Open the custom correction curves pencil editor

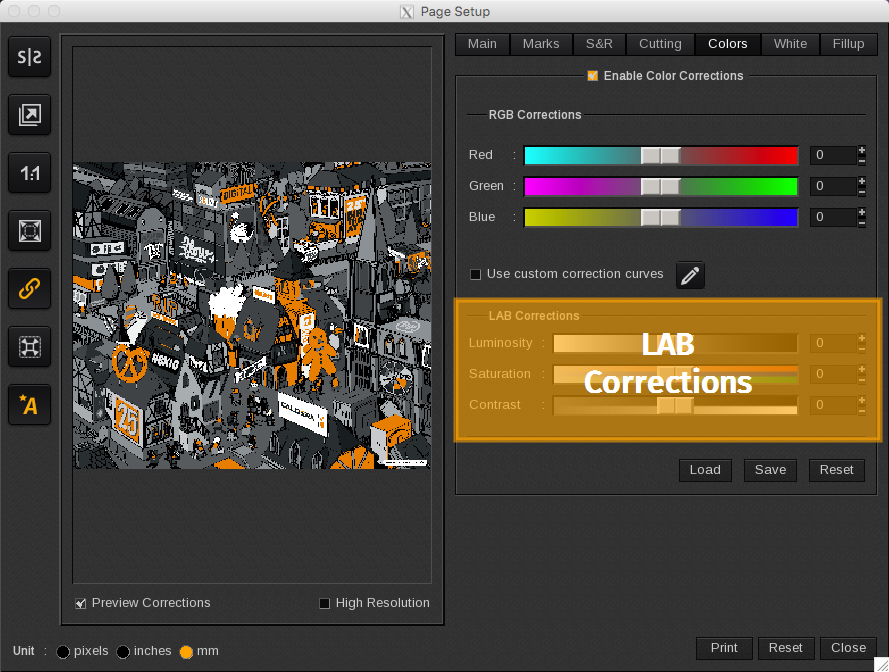click(x=689, y=275)
